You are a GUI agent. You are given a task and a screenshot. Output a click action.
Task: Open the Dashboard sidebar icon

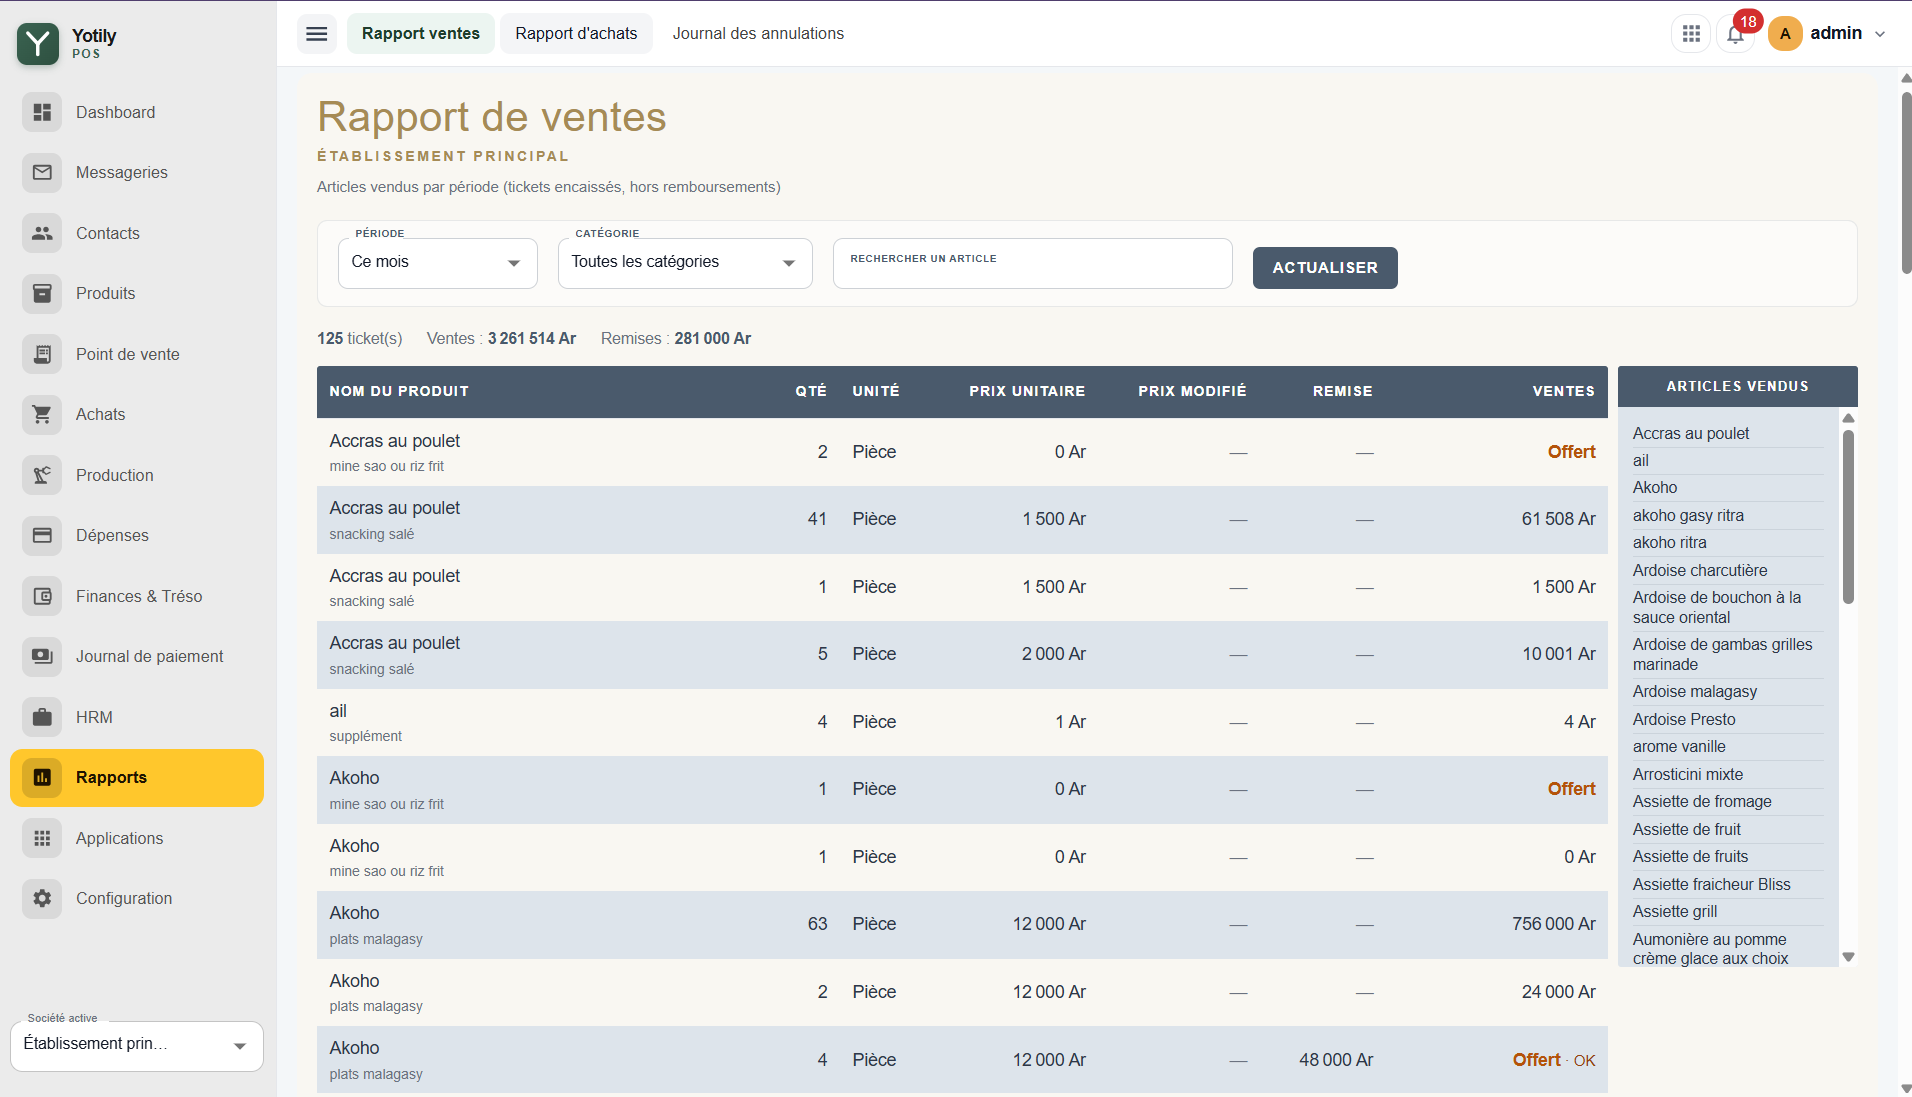(42, 112)
